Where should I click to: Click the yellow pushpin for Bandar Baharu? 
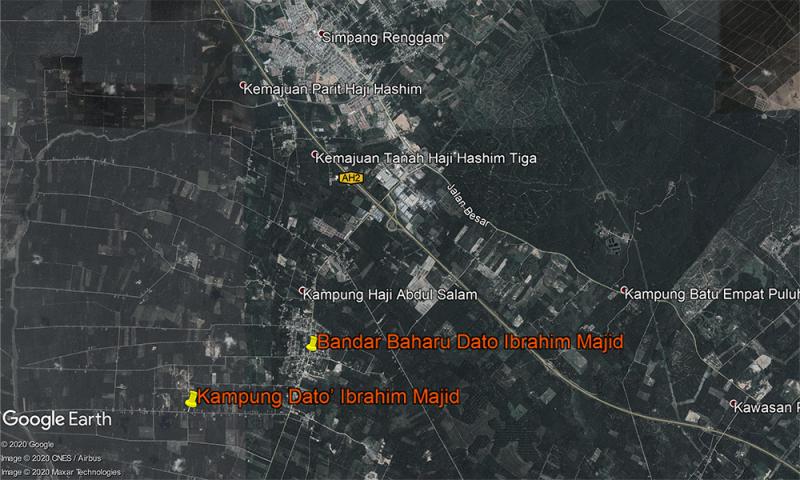[311, 344]
